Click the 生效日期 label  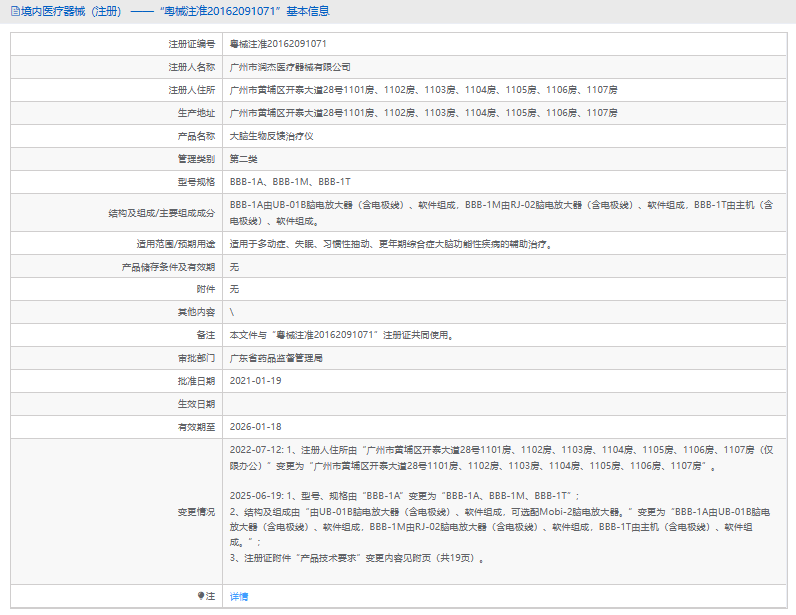196,404
